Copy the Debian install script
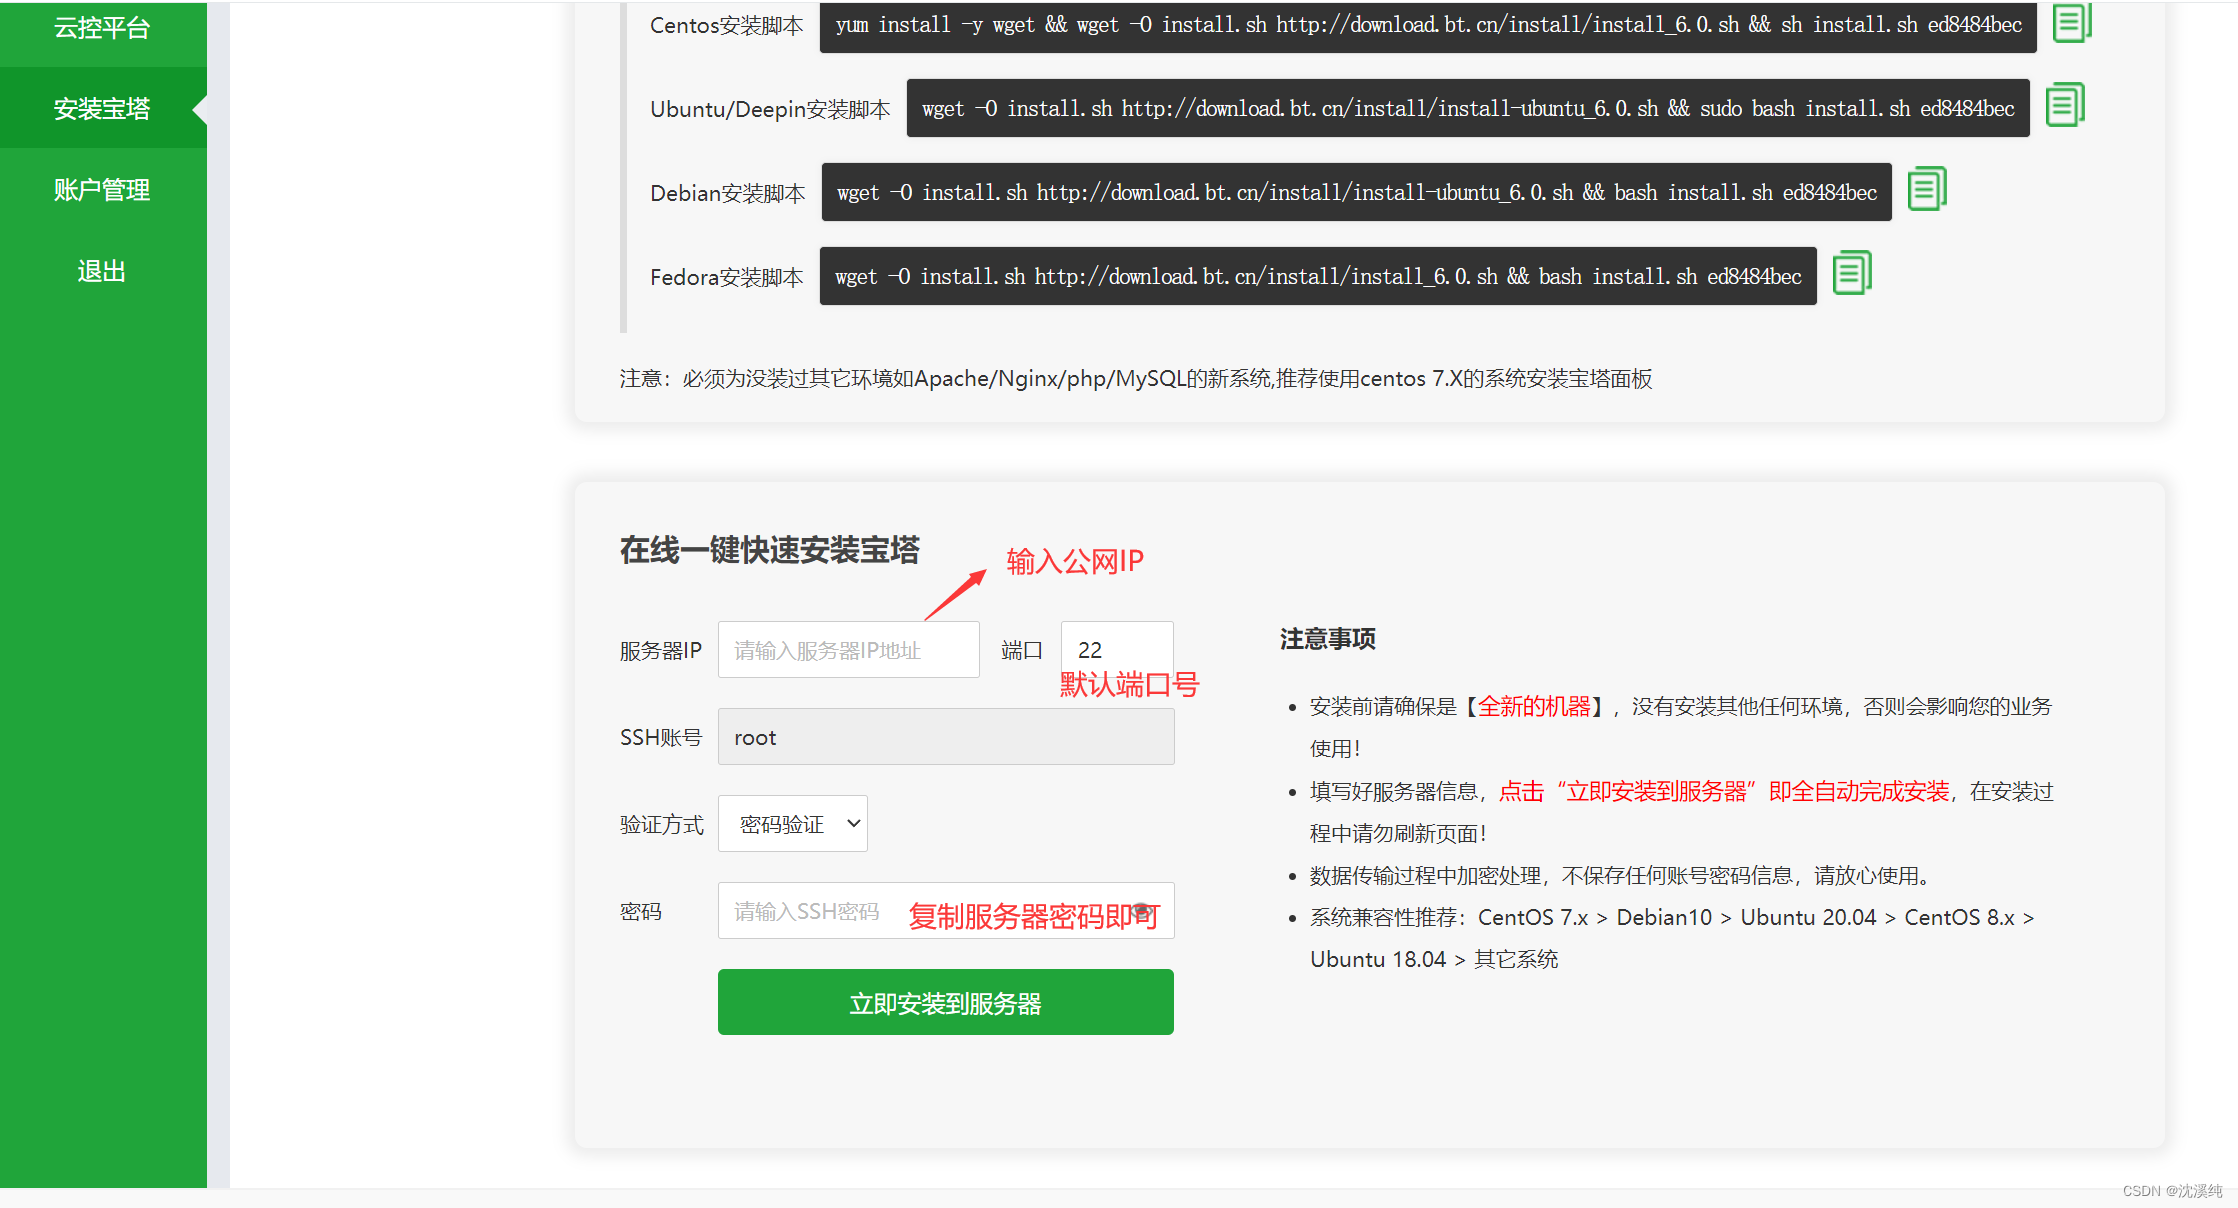Viewport: 2238px width, 1208px height. pos(1926,190)
